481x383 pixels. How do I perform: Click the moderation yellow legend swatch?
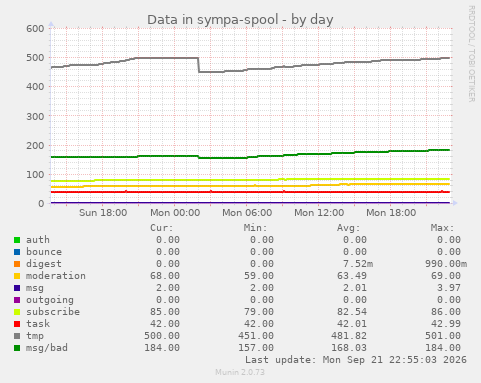17,276
